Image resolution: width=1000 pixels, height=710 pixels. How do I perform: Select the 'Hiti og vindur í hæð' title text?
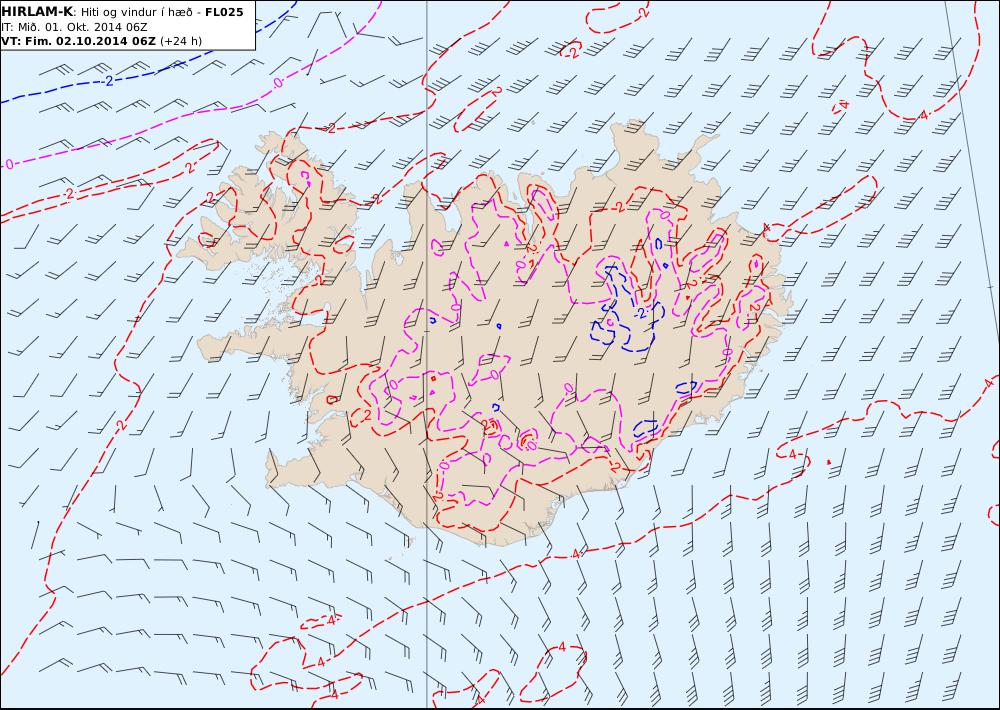tap(136, 12)
